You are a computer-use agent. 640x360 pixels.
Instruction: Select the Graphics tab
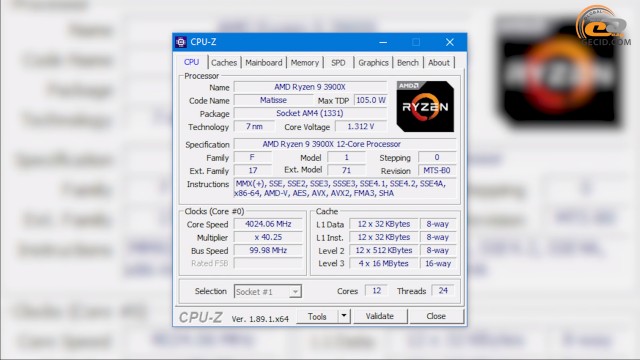[373, 63]
